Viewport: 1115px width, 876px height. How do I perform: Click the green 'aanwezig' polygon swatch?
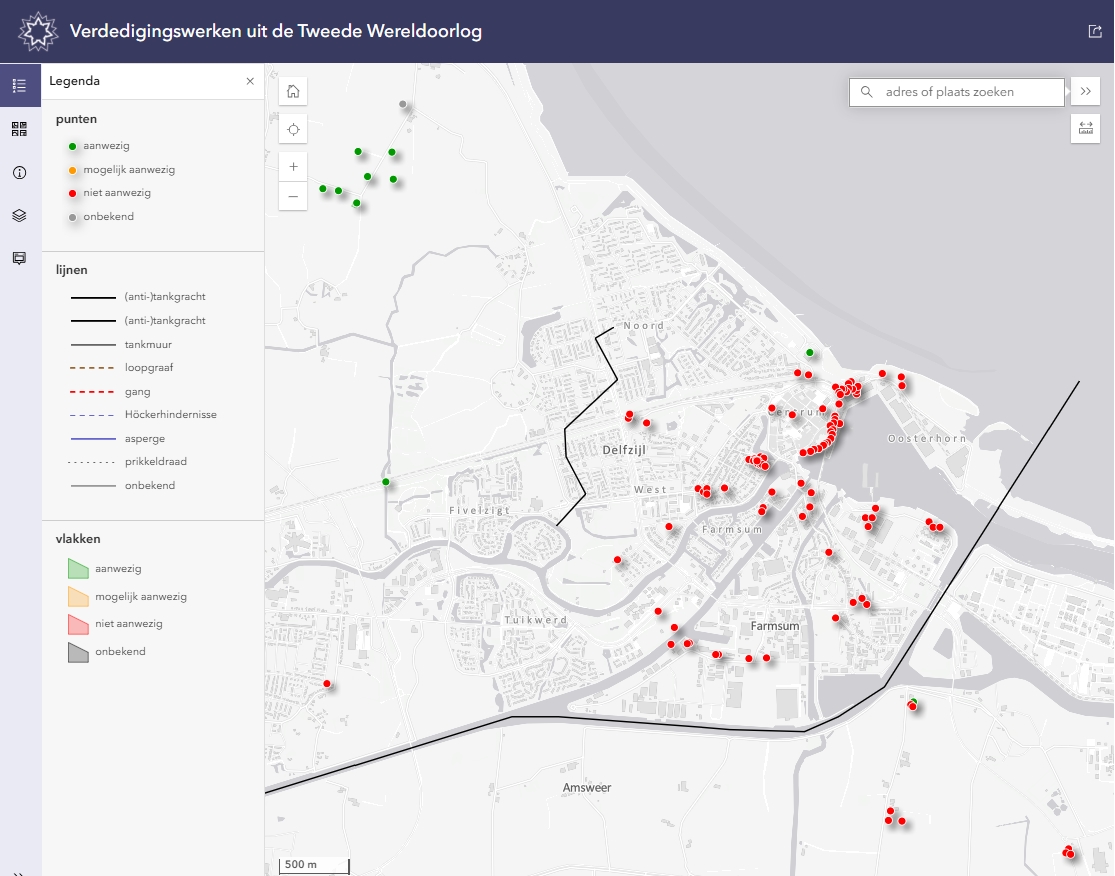coord(78,568)
